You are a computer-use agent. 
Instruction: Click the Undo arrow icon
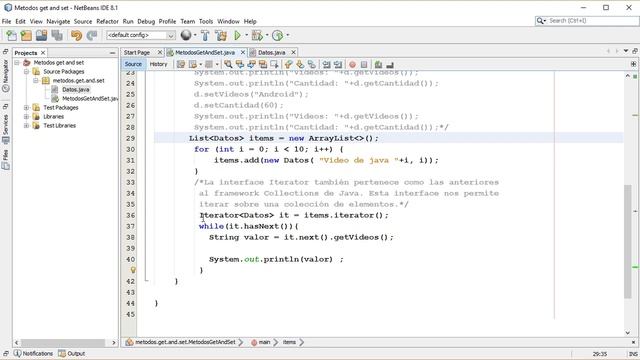click(76, 36)
